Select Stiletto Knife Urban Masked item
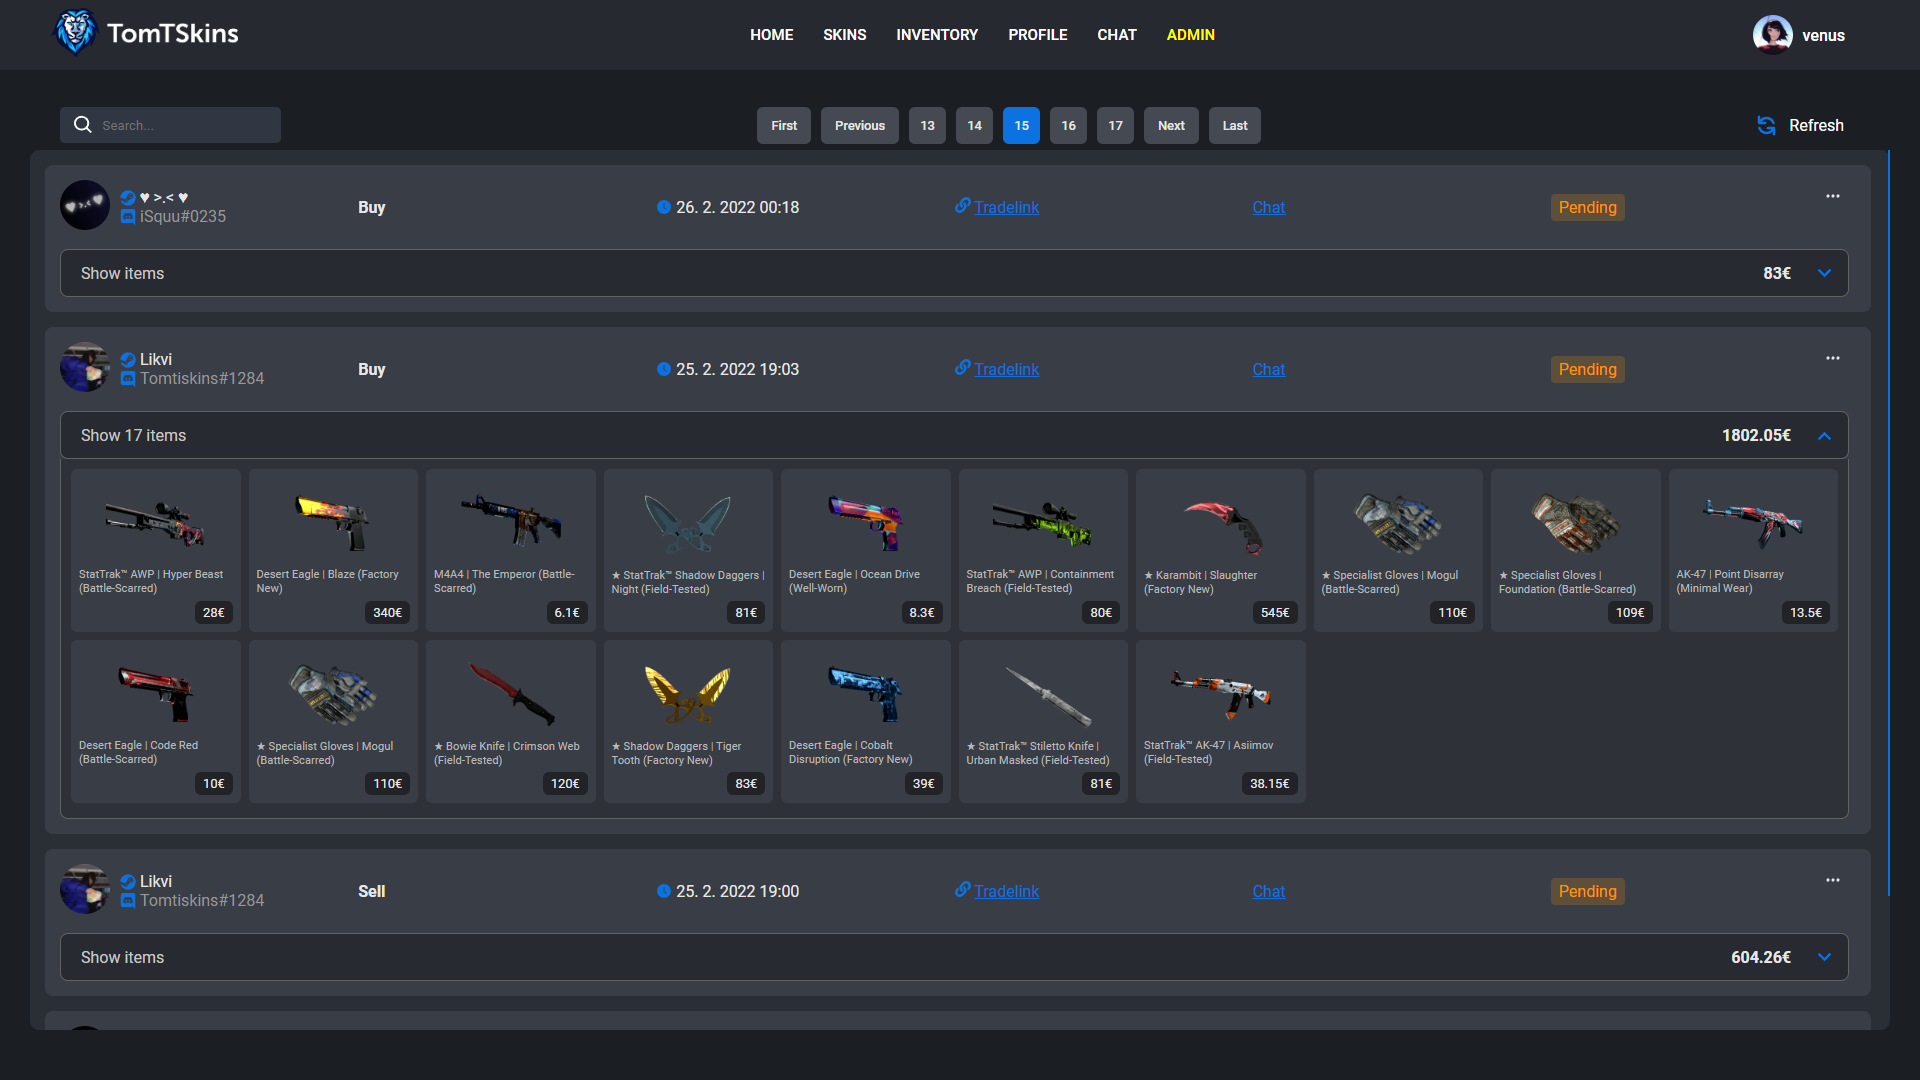 click(x=1043, y=721)
